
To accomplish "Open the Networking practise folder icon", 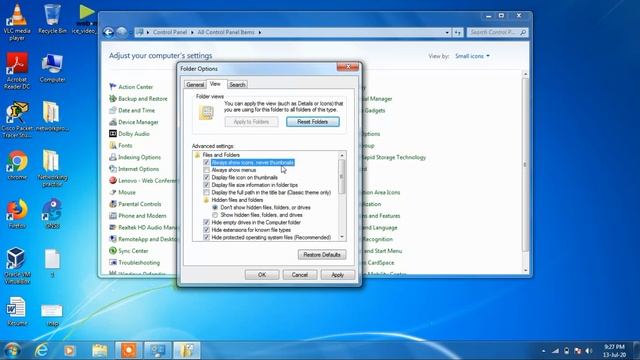I will tap(52, 168).
